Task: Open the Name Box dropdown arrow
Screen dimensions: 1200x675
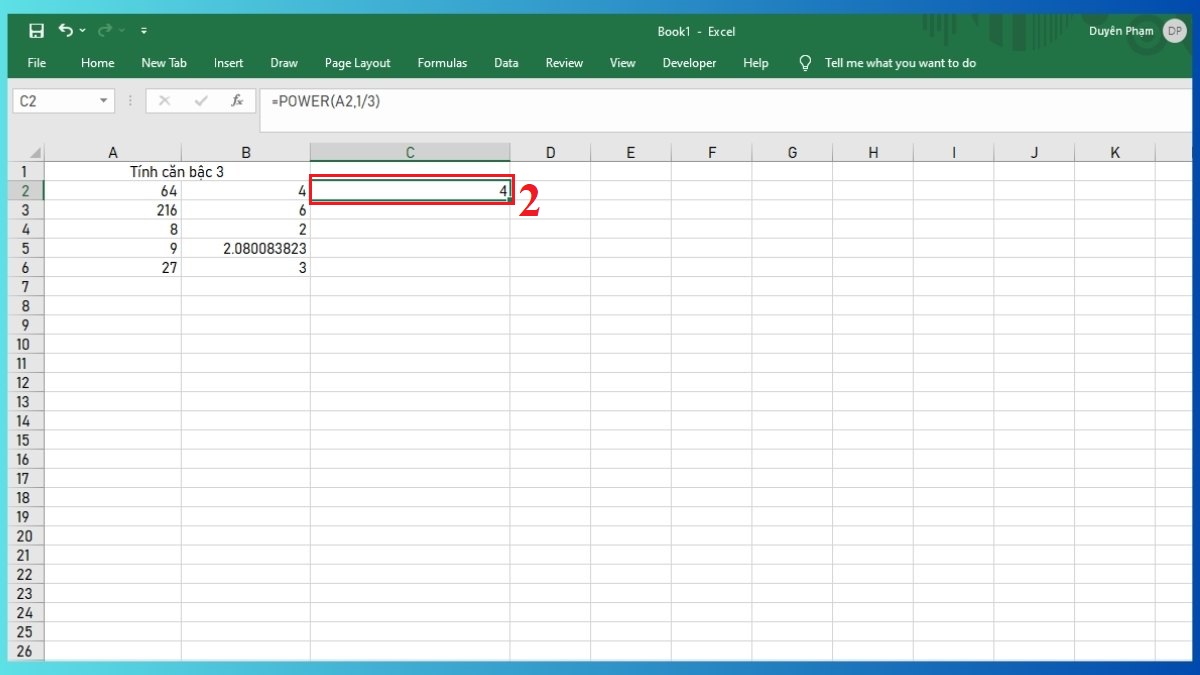Action: pyautogui.click(x=104, y=100)
